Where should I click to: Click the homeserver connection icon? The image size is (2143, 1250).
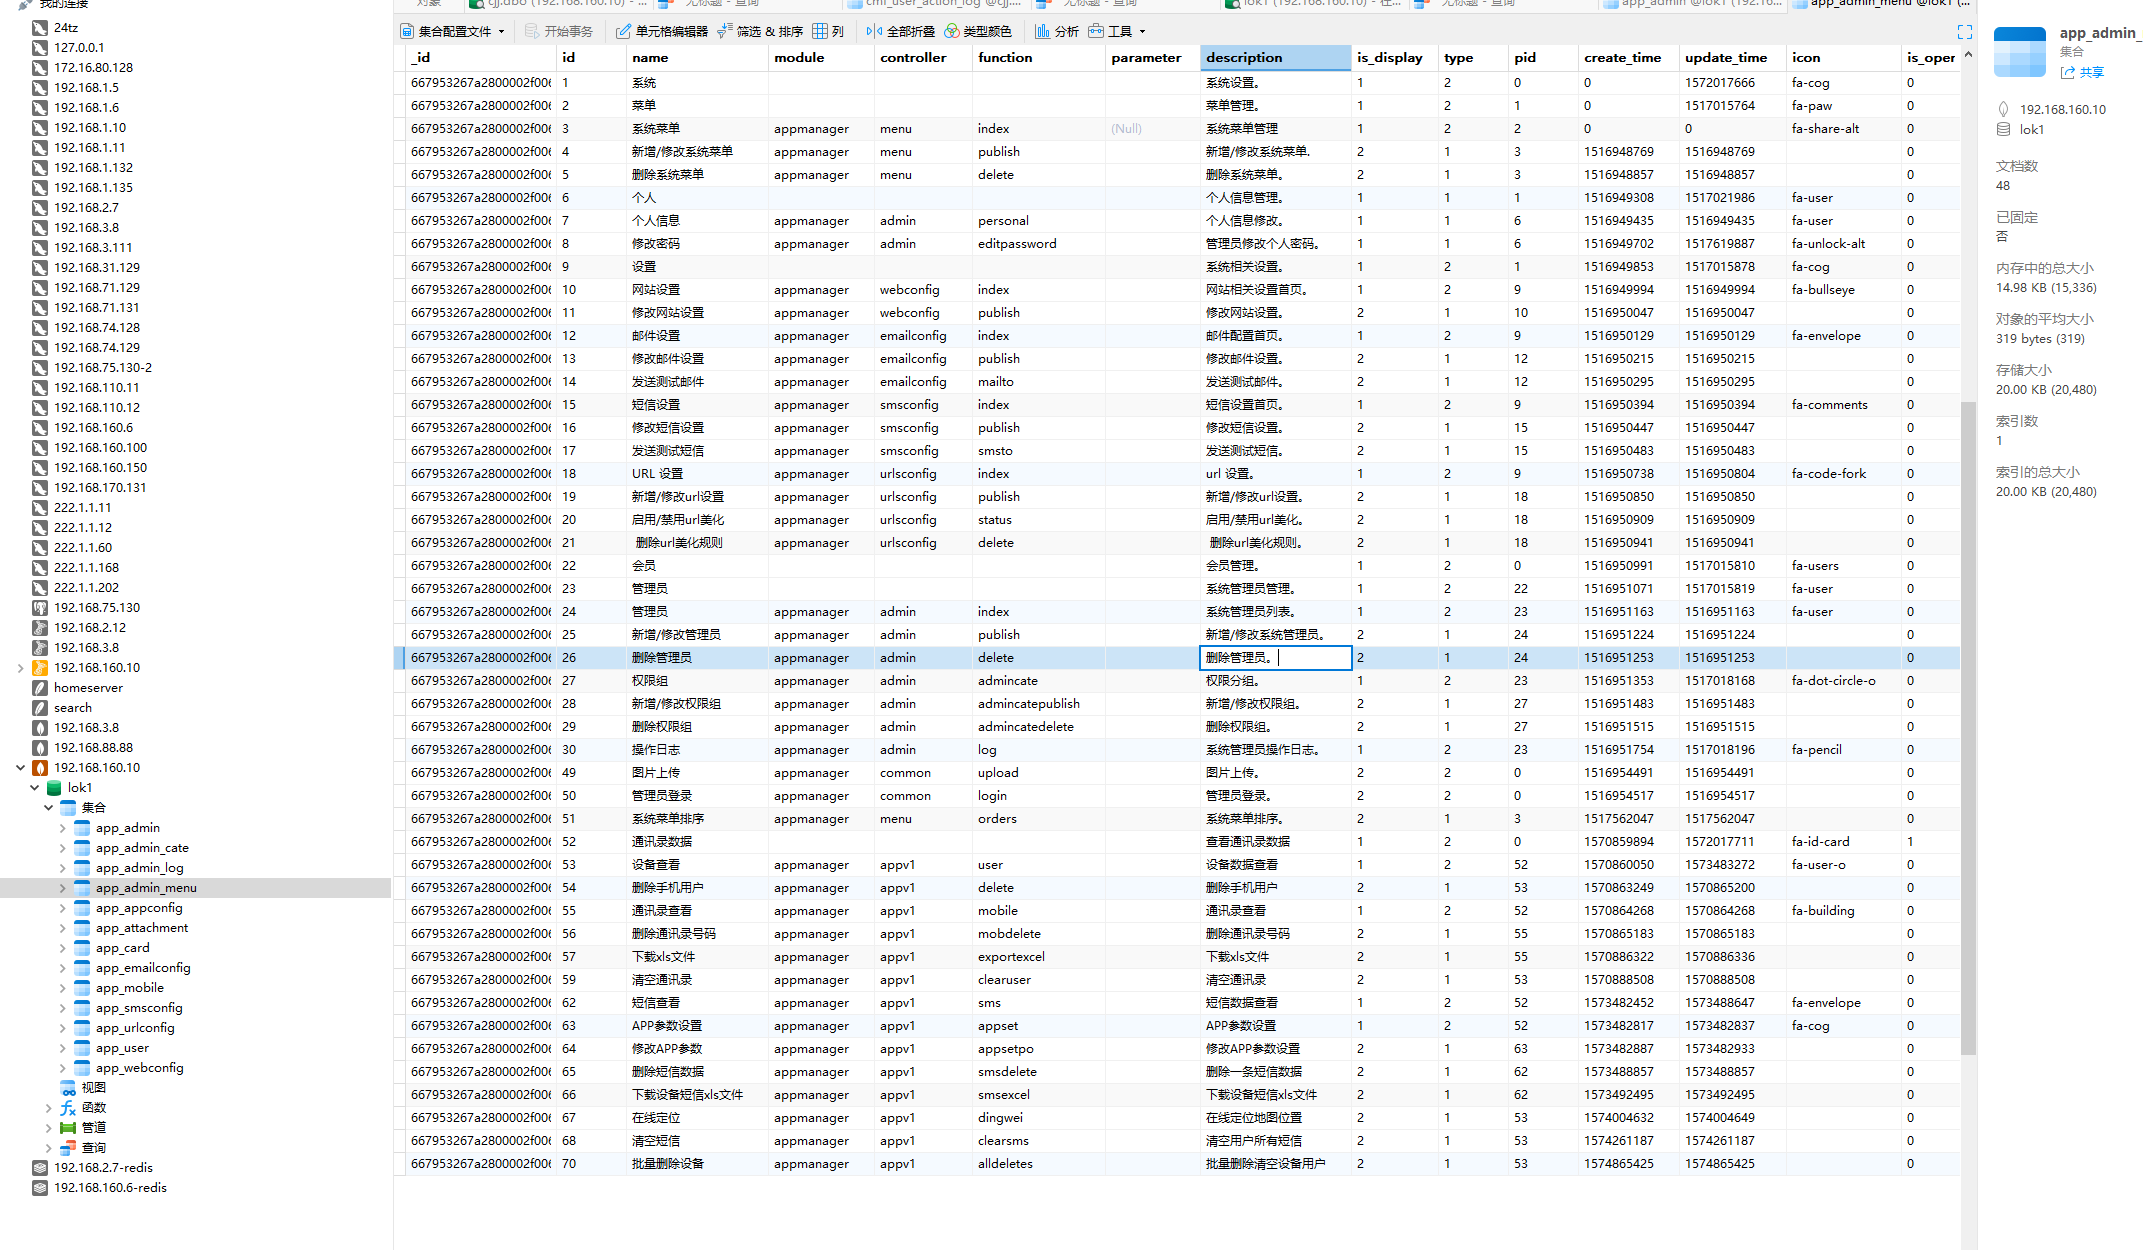pyautogui.click(x=40, y=688)
